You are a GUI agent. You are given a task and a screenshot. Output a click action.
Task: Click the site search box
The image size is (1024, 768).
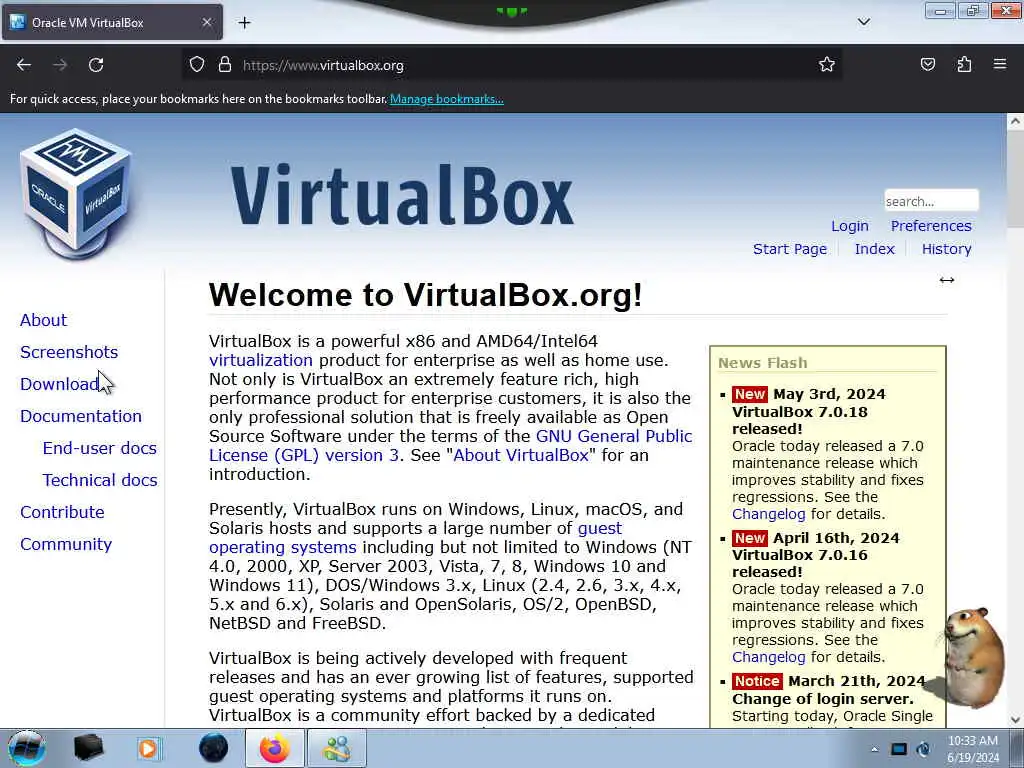click(931, 200)
